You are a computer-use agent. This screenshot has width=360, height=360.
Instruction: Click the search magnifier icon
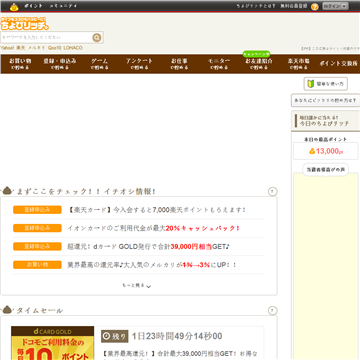tap(97, 38)
